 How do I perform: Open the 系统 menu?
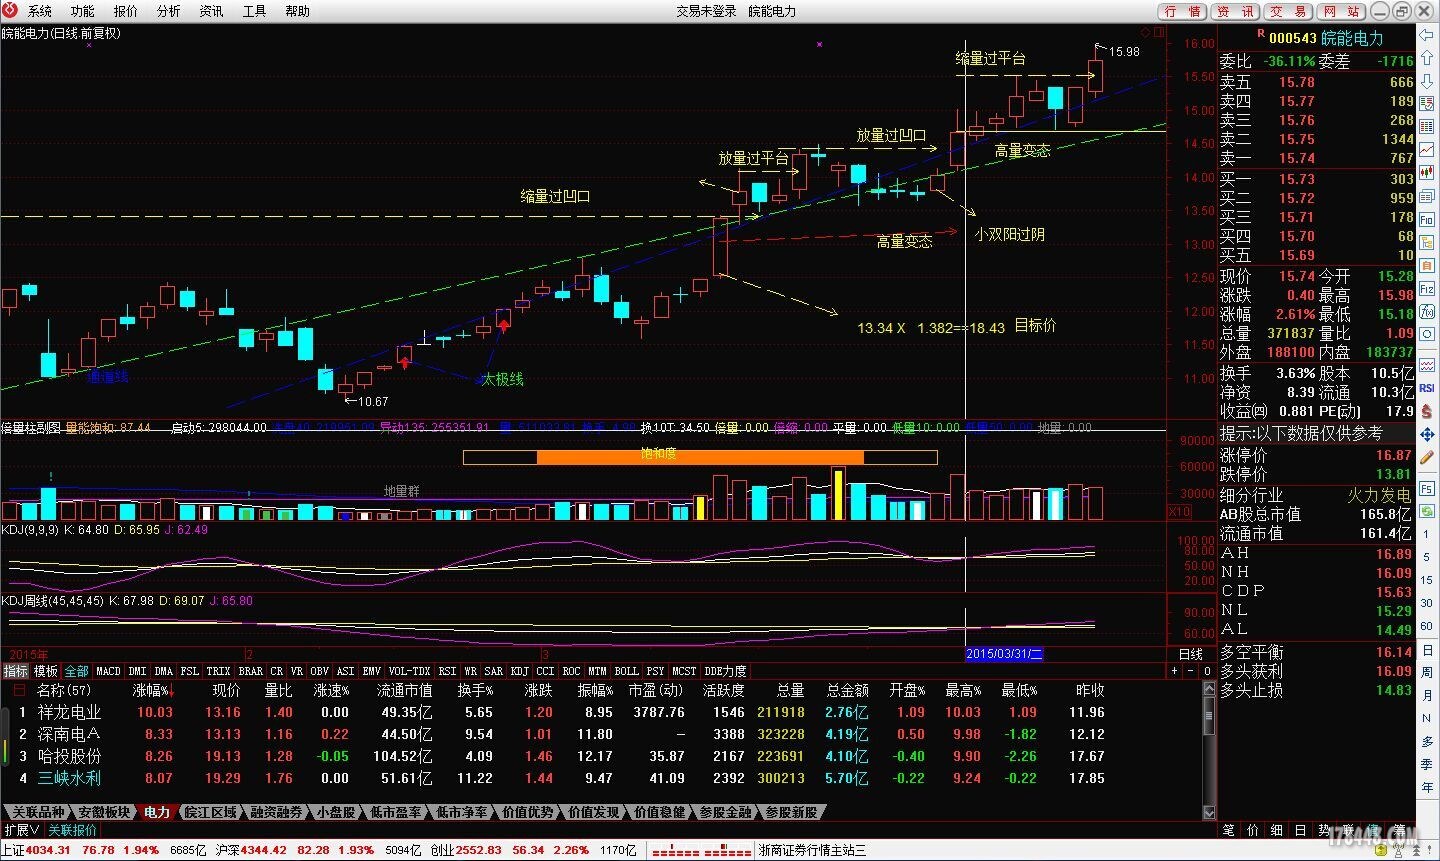40,11
